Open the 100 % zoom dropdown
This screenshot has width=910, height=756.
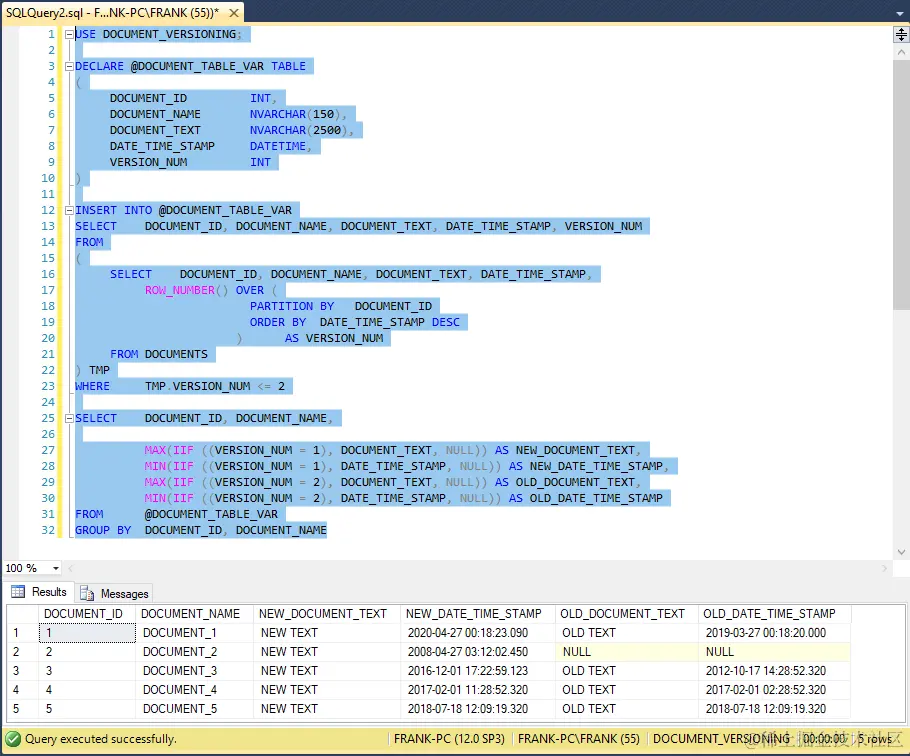(56, 568)
